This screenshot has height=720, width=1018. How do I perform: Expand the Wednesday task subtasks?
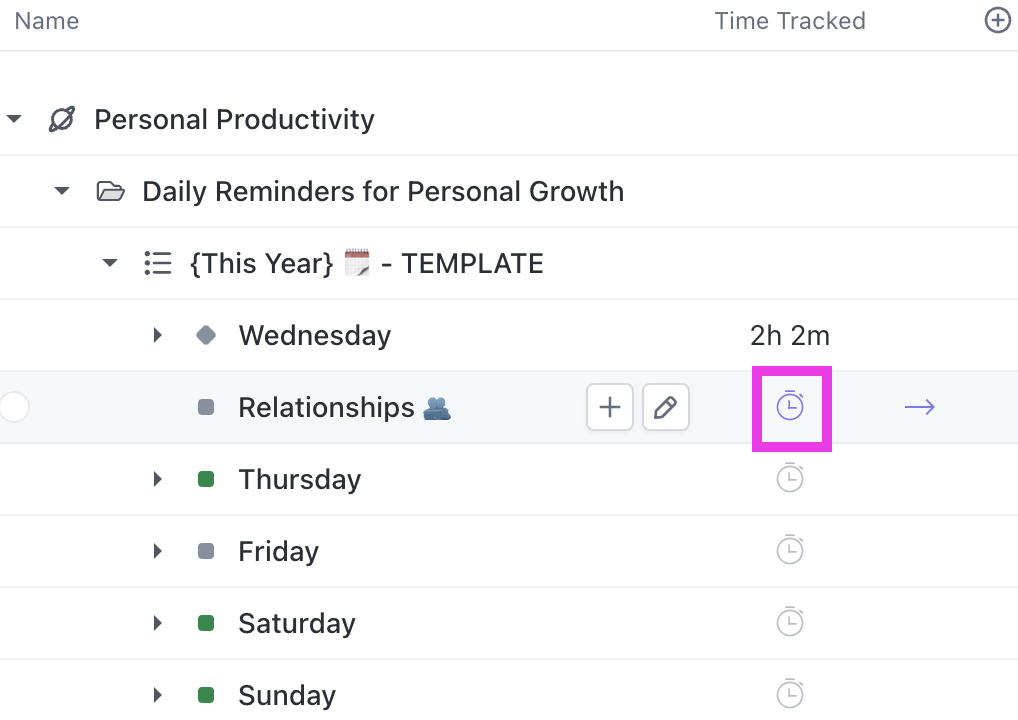pyautogui.click(x=157, y=335)
